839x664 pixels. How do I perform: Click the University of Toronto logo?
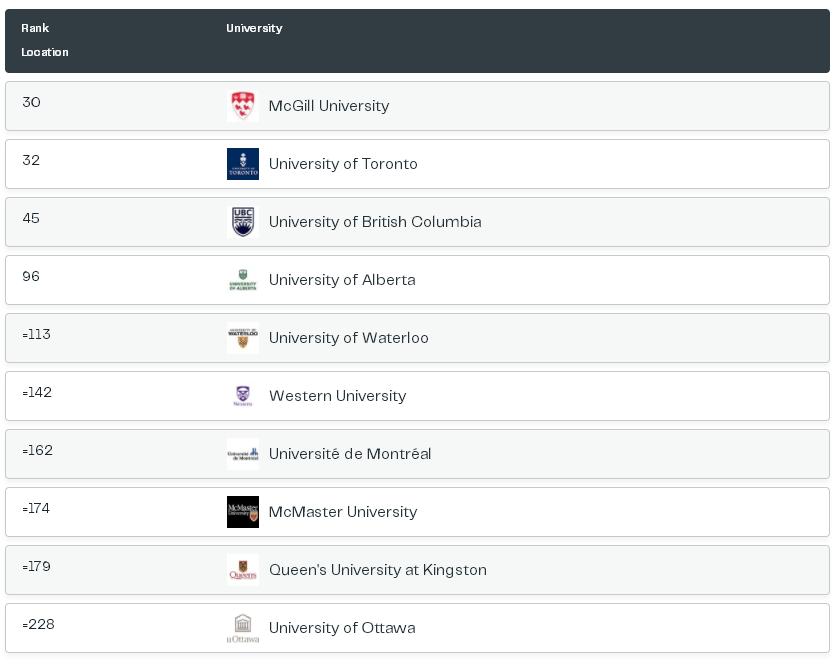point(242,164)
